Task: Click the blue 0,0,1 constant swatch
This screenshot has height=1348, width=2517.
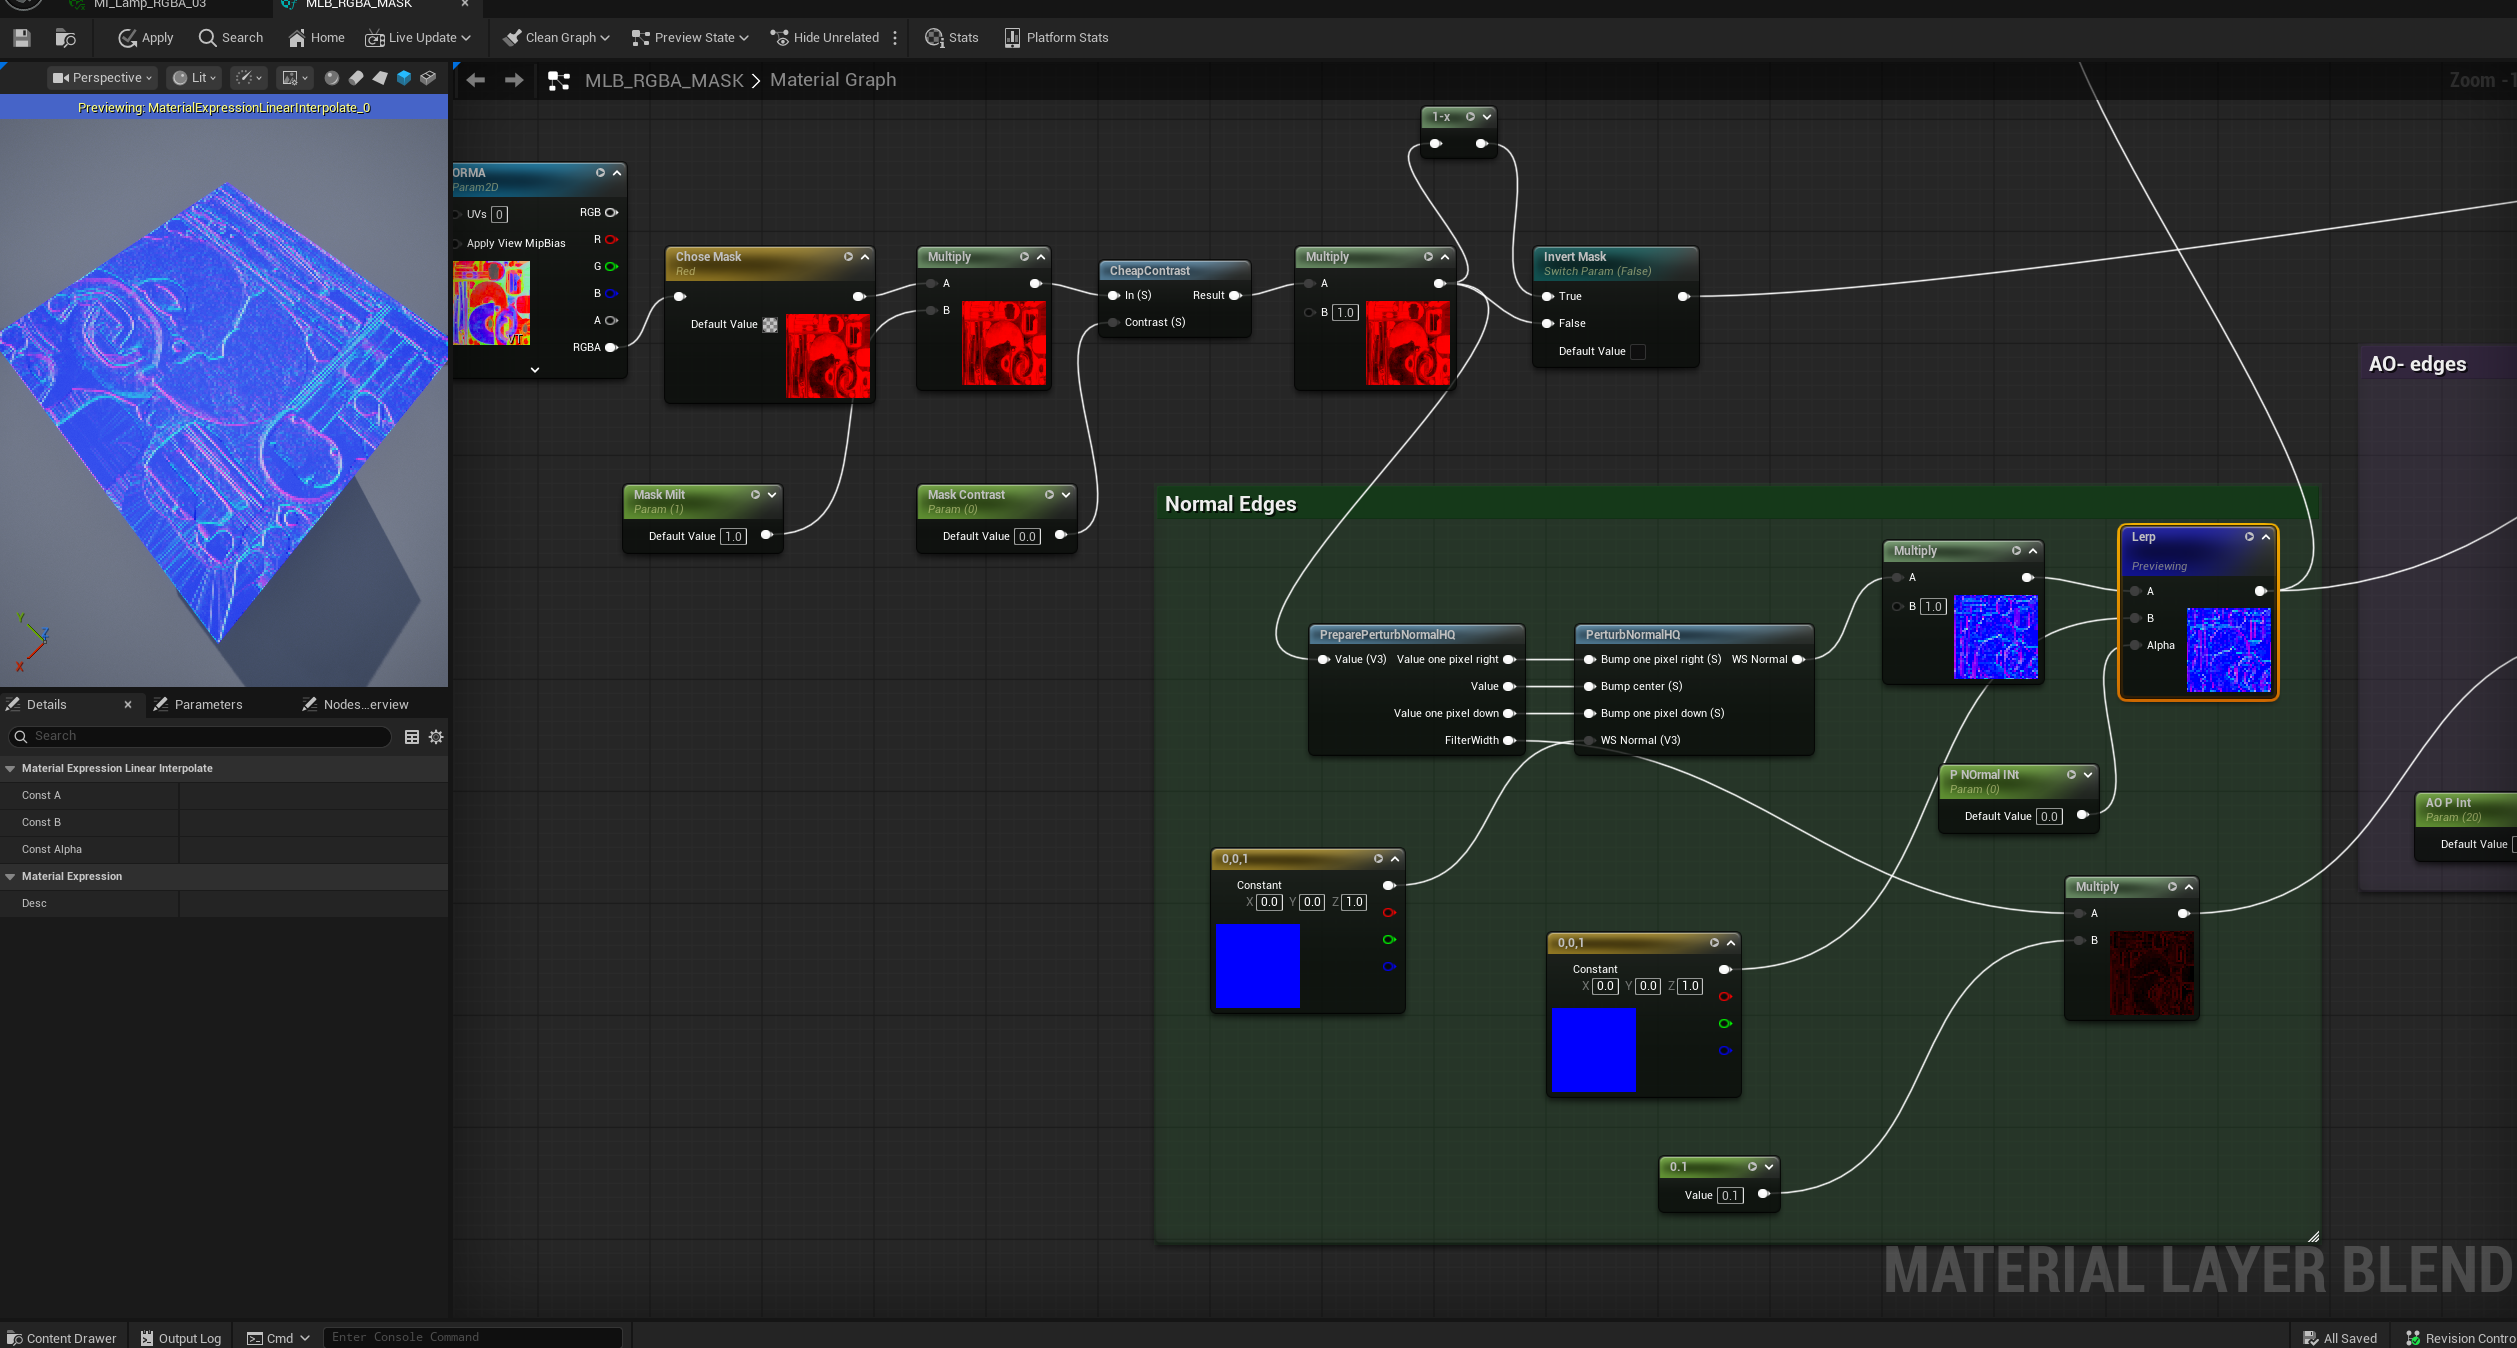Action: [x=1257, y=965]
